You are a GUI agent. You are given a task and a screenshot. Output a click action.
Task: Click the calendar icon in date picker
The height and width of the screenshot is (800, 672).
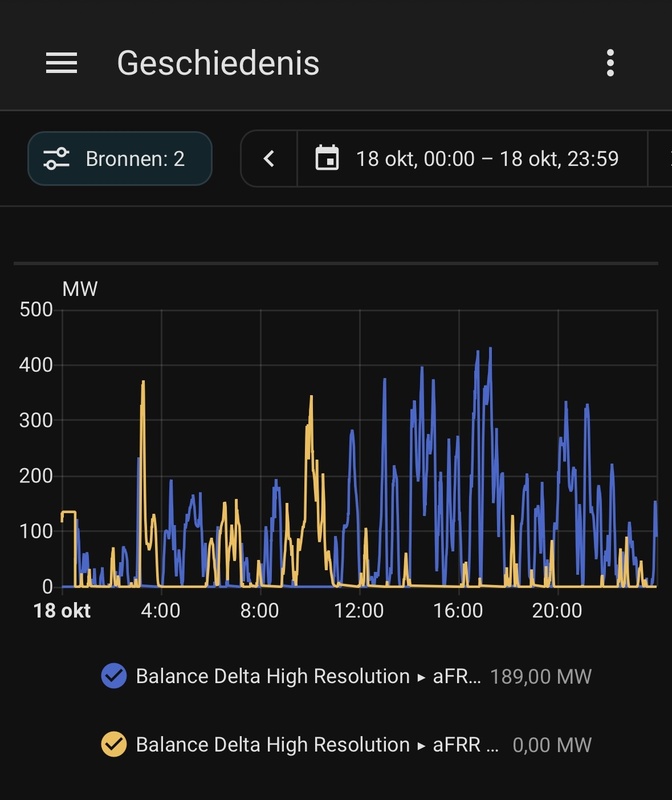(x=327, y=158)
